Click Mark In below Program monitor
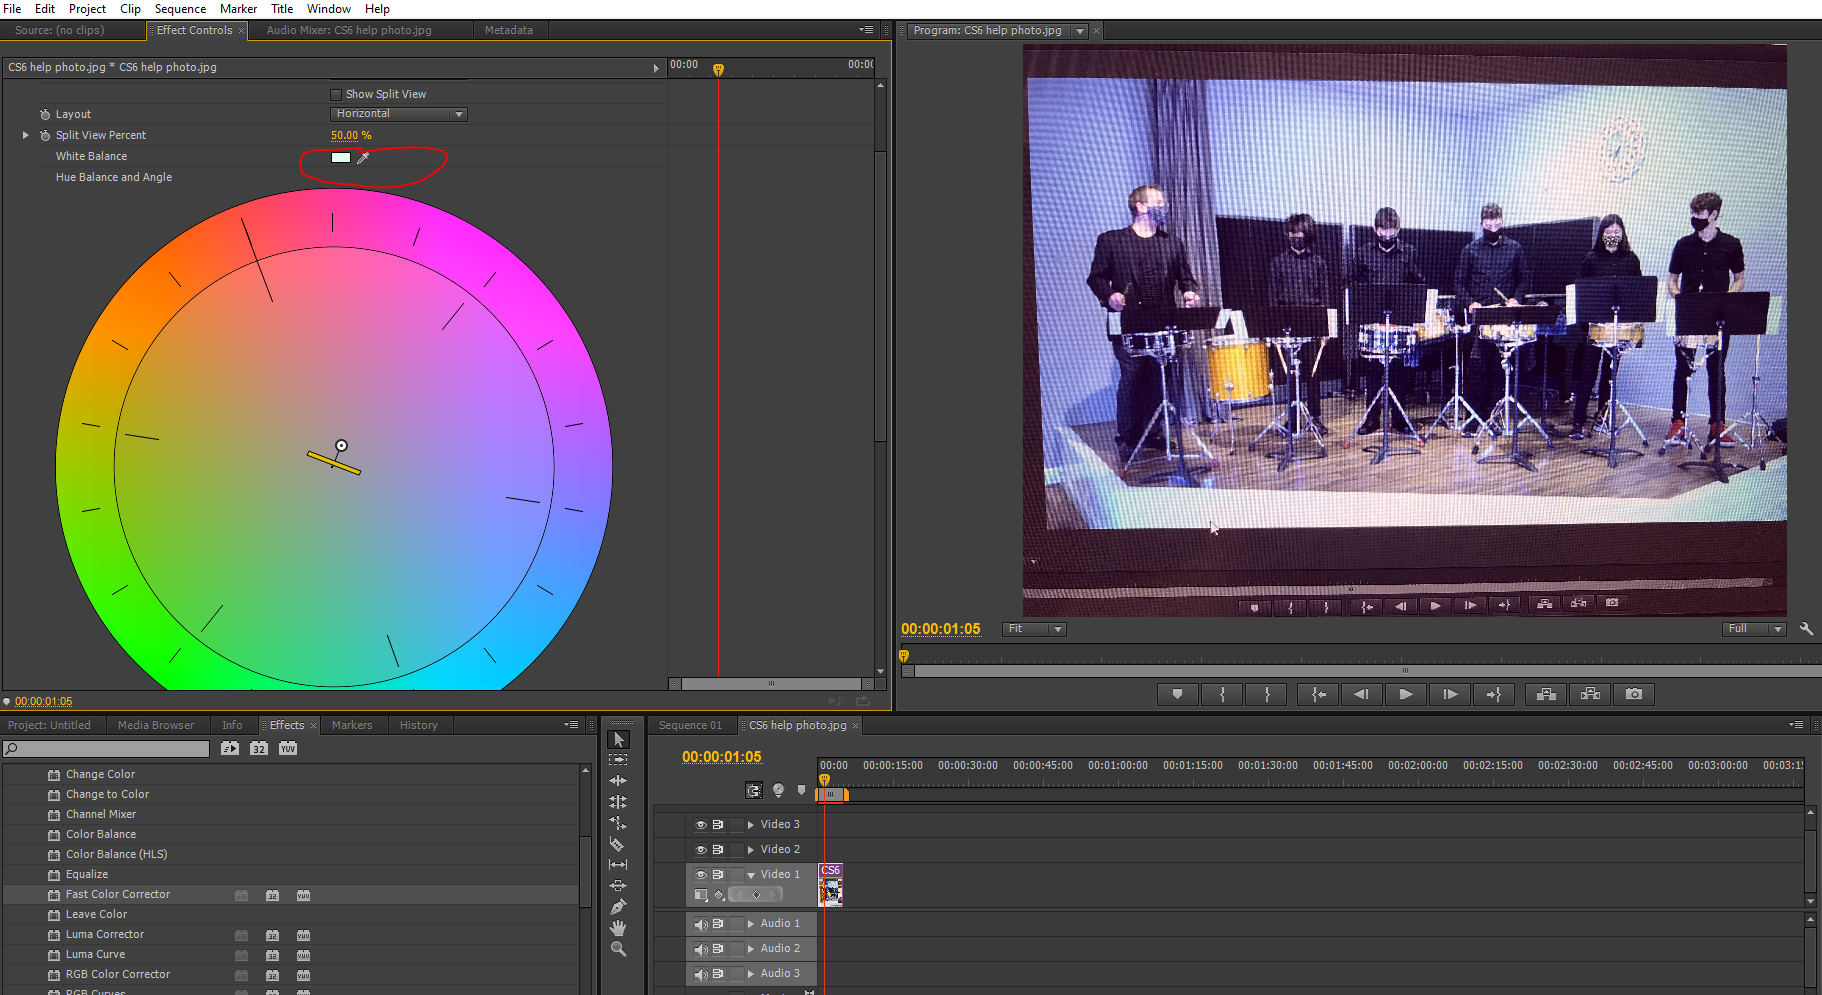Screen dimensions: 1822x995 (x=1222, y=694)
